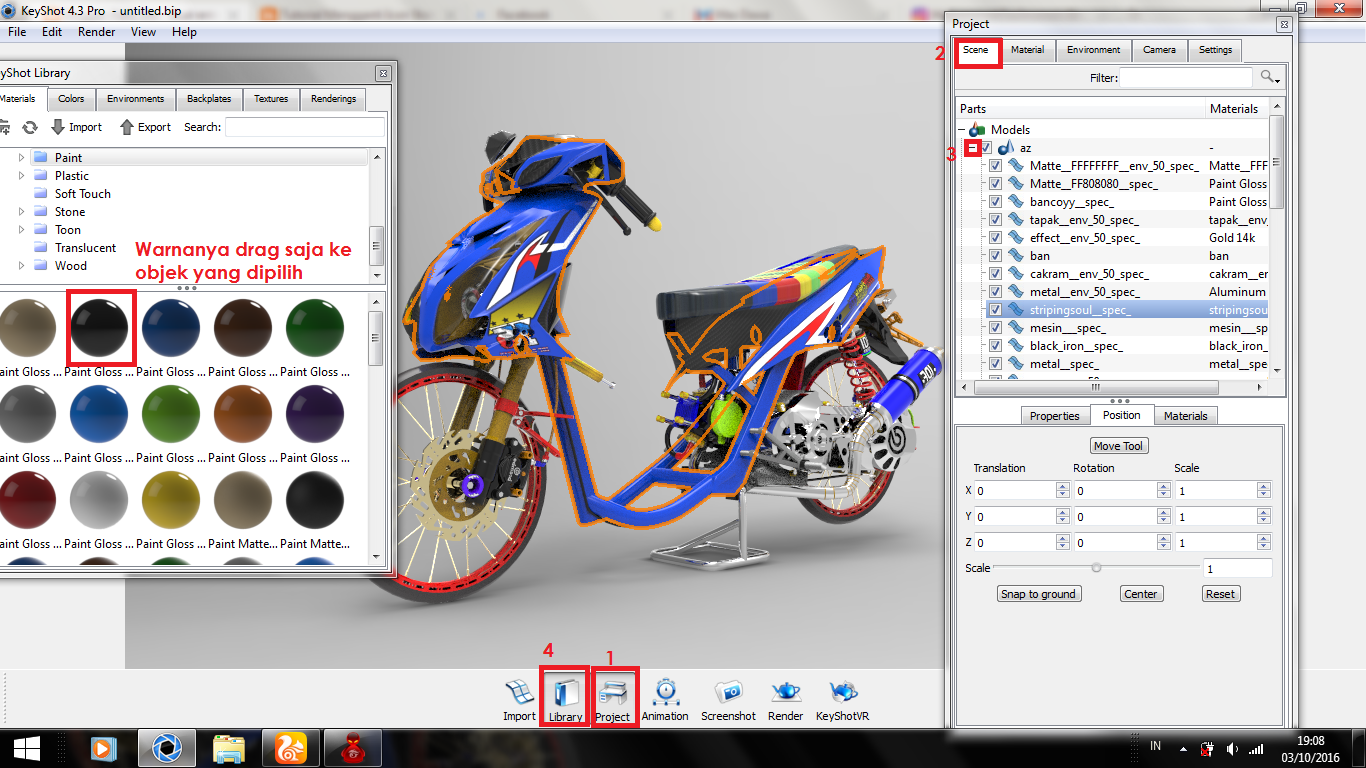Switch to the Textures tab in the Library

point(271,99)
